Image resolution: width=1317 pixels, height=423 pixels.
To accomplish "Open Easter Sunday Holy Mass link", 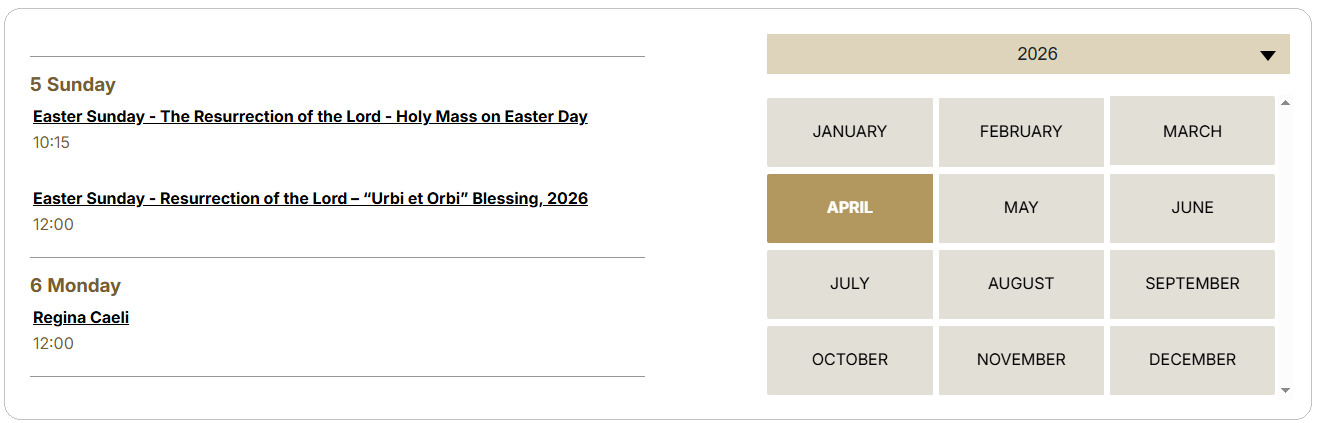I will pos(310,117).
